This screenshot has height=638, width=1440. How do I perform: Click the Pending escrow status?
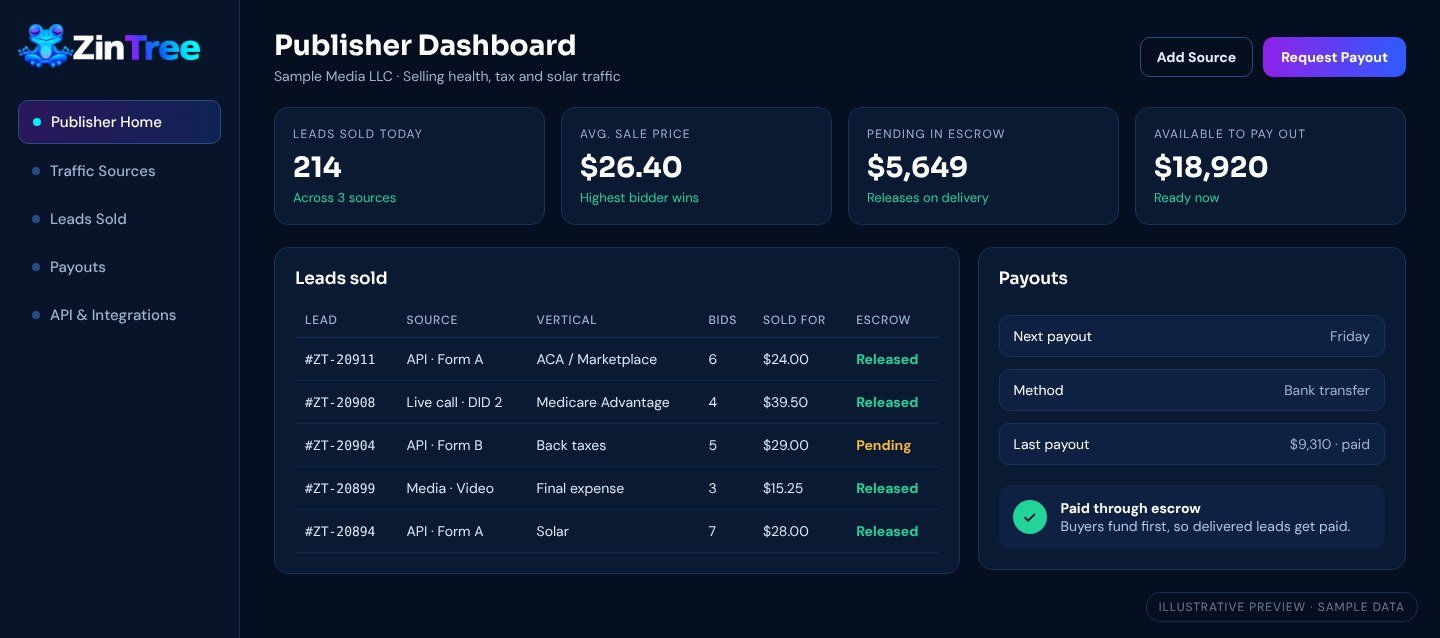pyautogui.click(x=883, y=445)
